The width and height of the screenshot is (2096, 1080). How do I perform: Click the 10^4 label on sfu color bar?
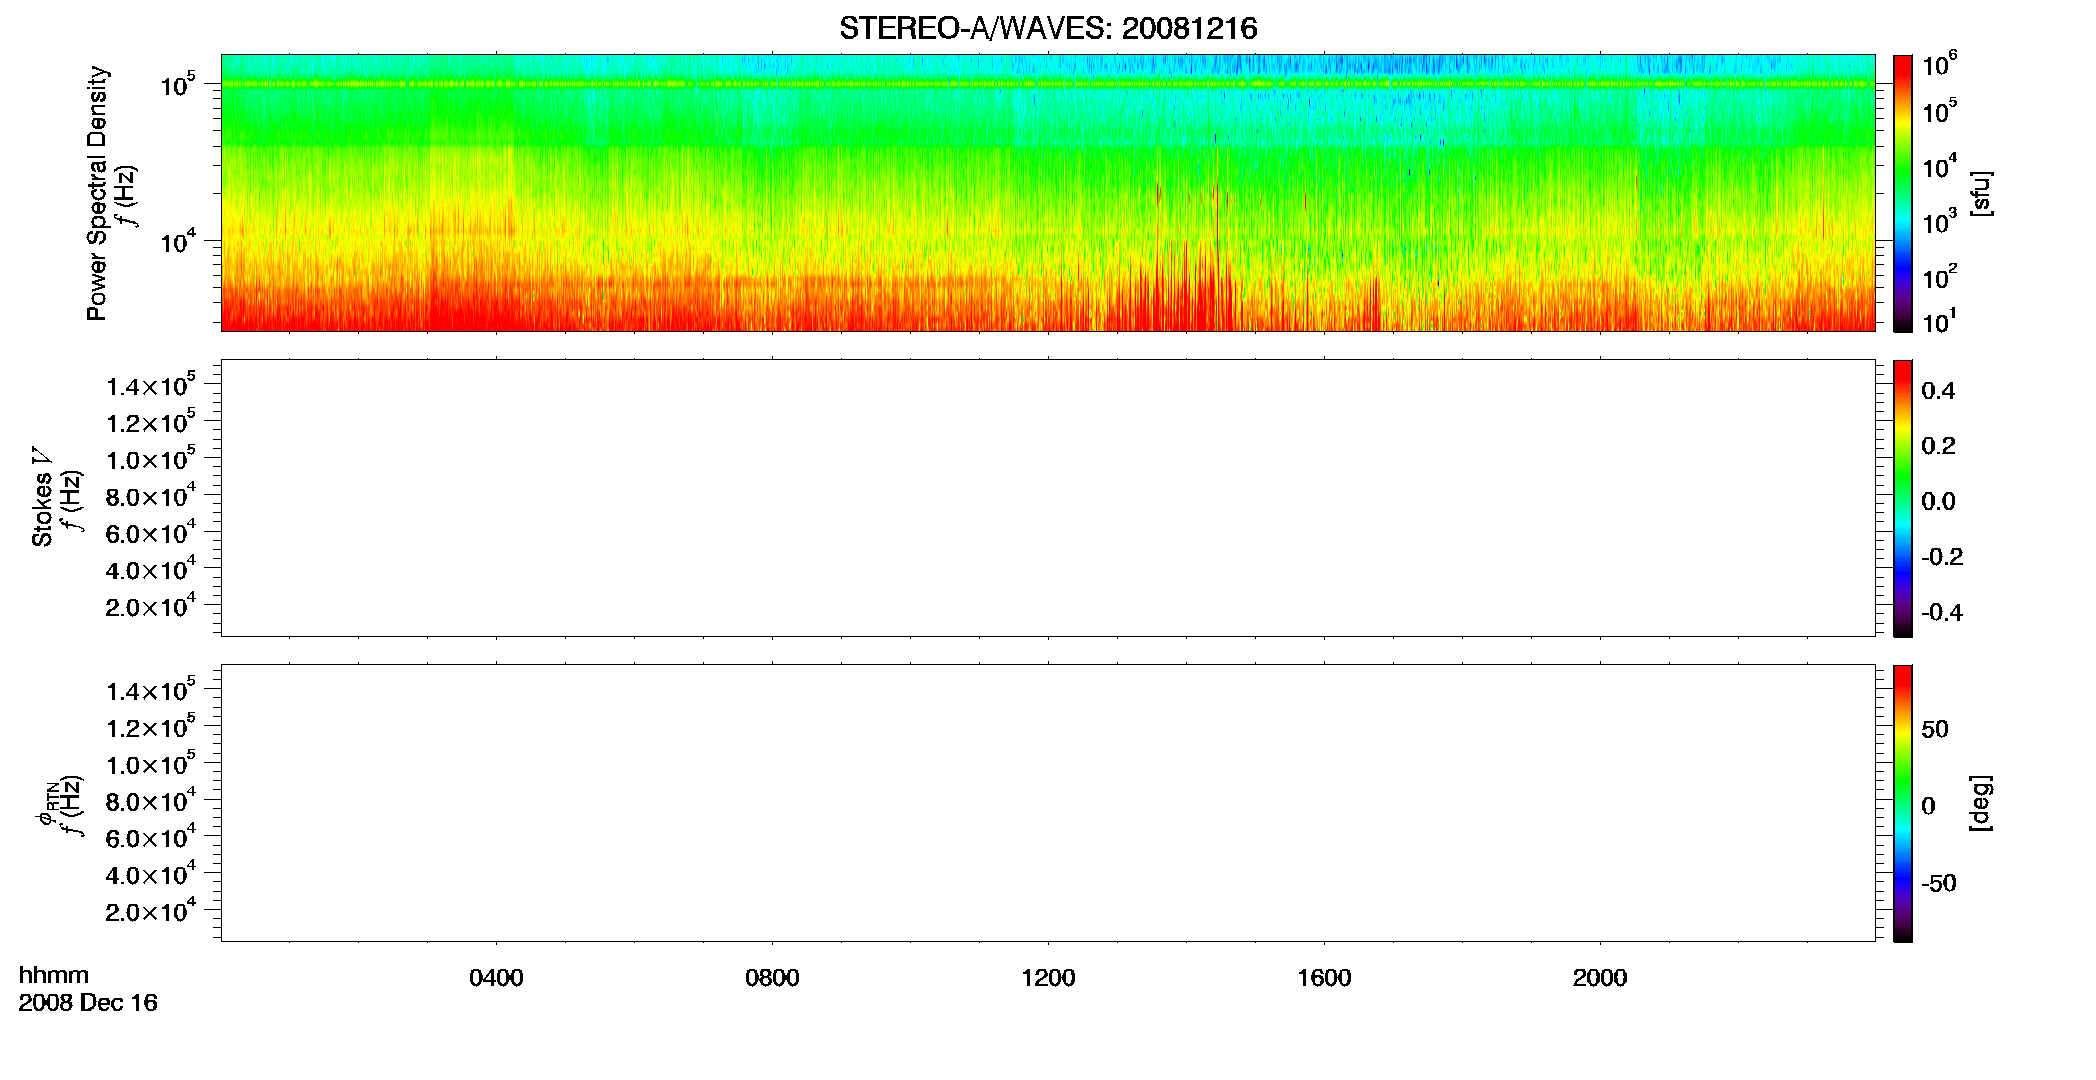(x=1940, y=167)
